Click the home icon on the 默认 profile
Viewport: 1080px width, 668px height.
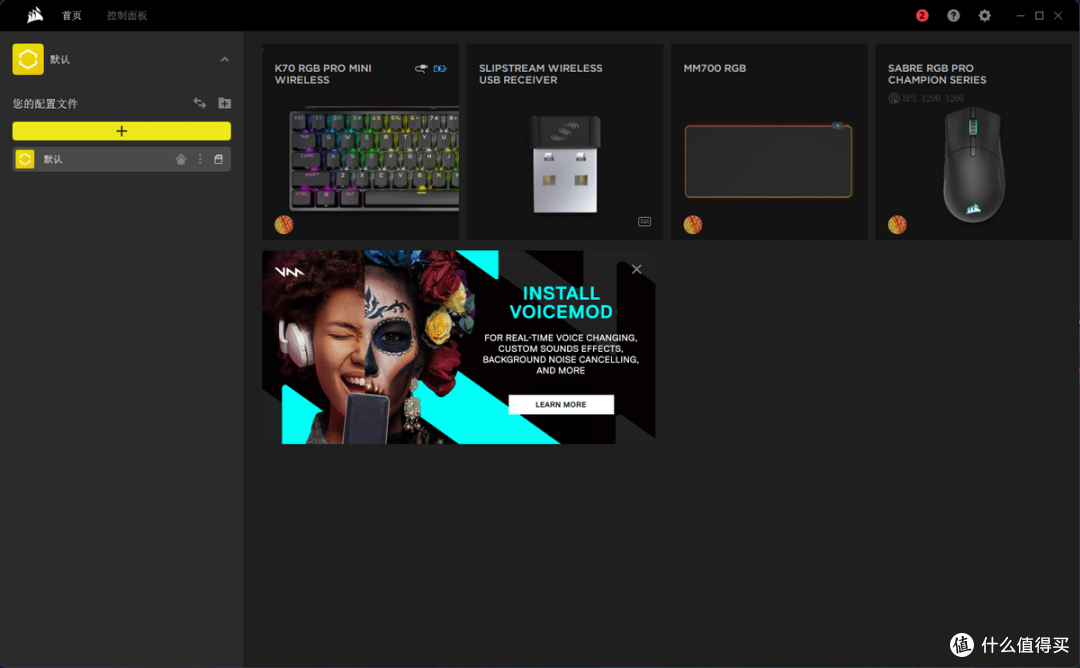click(x=180, y=159)
